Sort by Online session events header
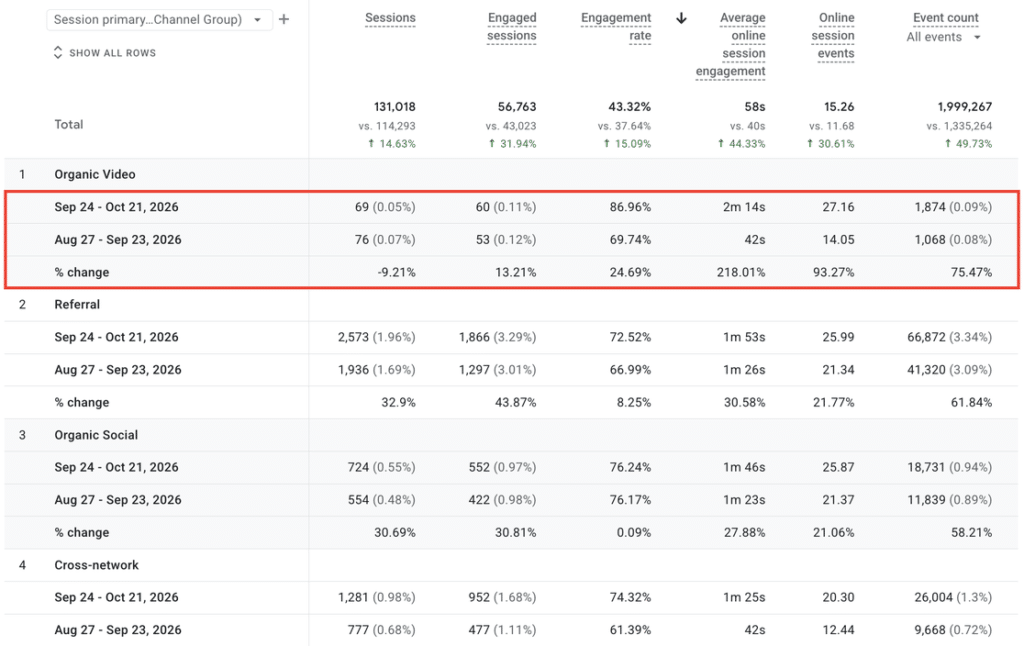The height and width of the screenshot is (646, 1024). click(x=833, y=35)
